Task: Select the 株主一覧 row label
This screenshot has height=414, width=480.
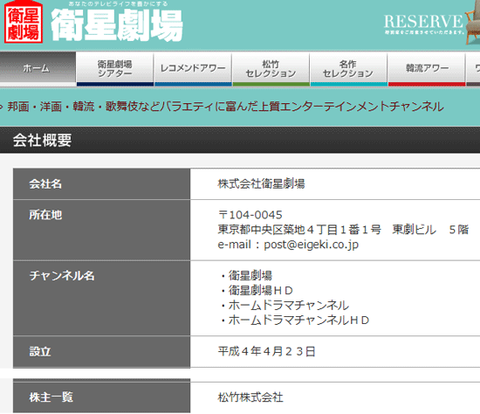Action: coord(51,397)
